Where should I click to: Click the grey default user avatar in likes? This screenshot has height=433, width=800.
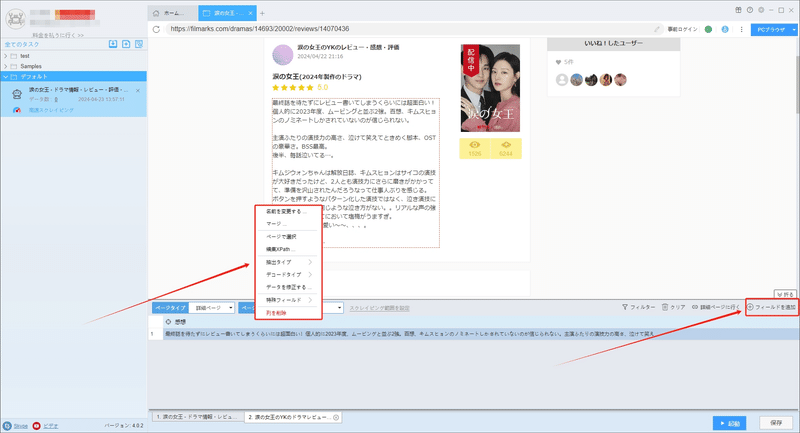(562, 80)
